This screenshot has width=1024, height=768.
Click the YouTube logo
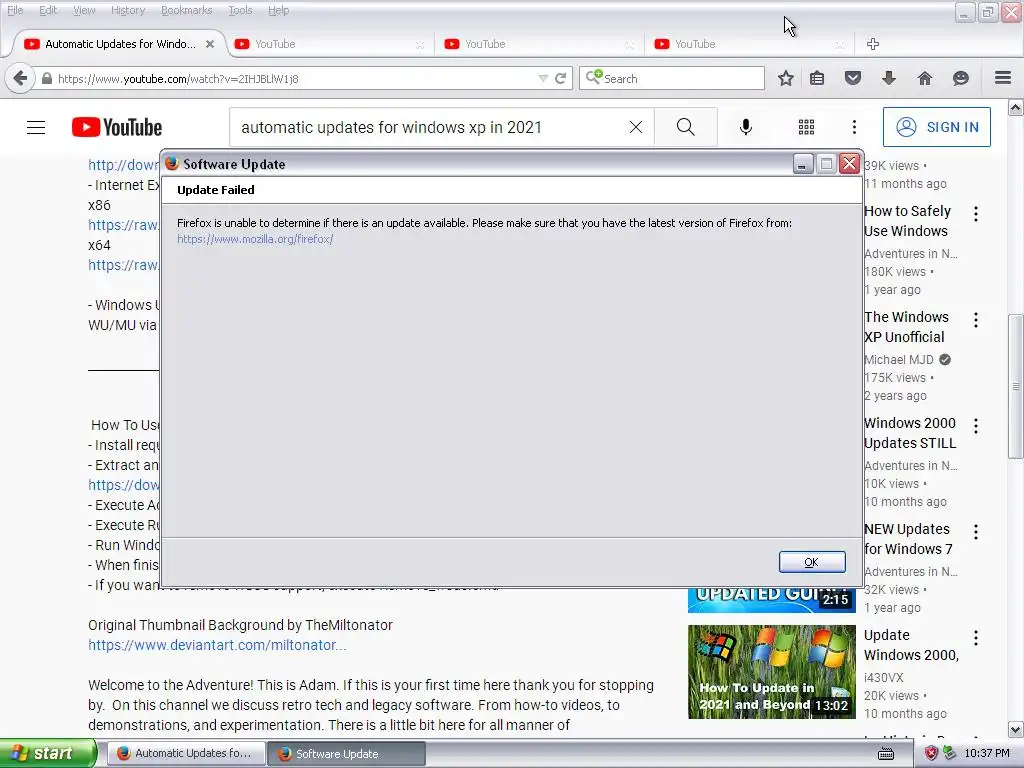point(117,127)
